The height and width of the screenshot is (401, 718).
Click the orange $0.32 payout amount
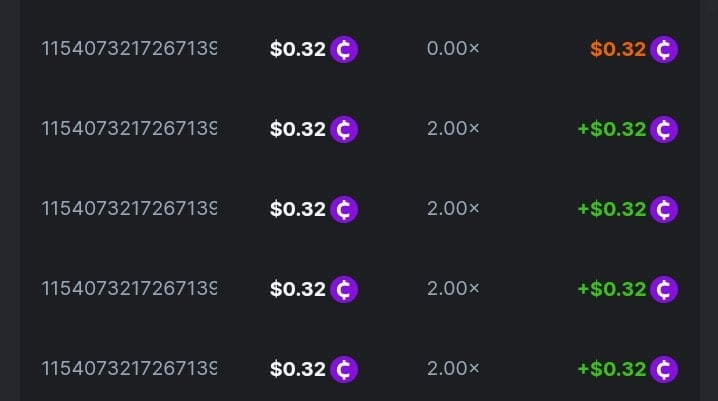[617, 49]
